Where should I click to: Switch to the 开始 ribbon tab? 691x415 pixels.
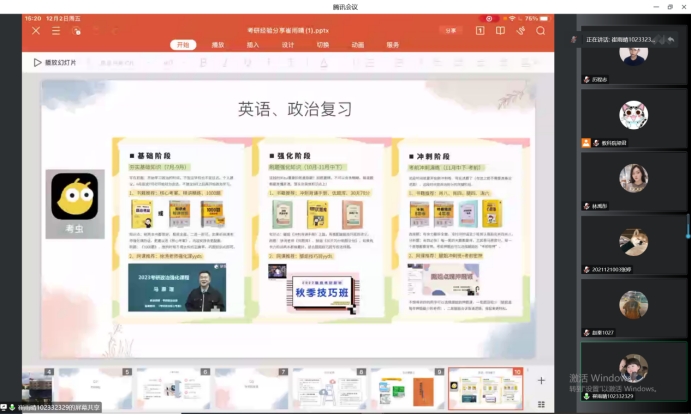(x=182, y=45)
